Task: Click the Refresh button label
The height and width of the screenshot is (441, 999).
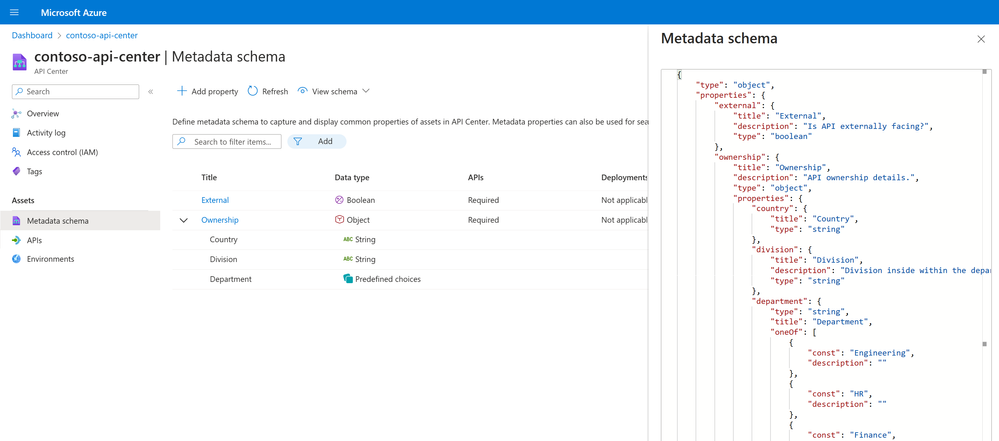Action: point(275,92)
